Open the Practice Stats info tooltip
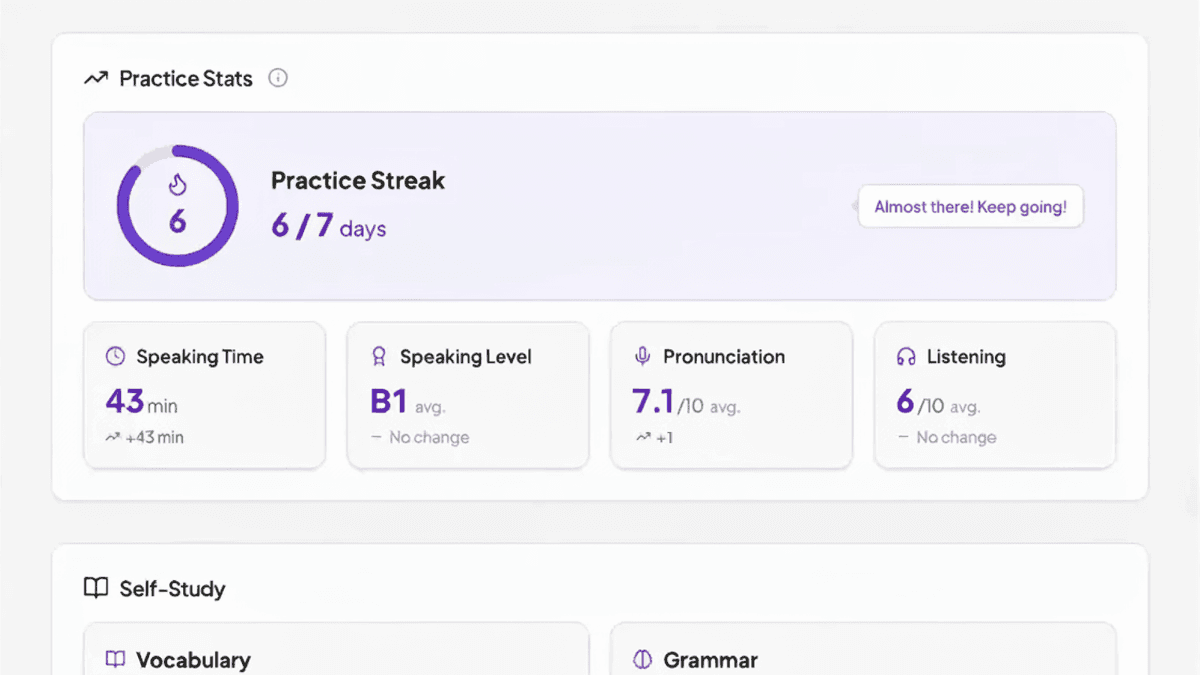 click(x=278, y=78)
